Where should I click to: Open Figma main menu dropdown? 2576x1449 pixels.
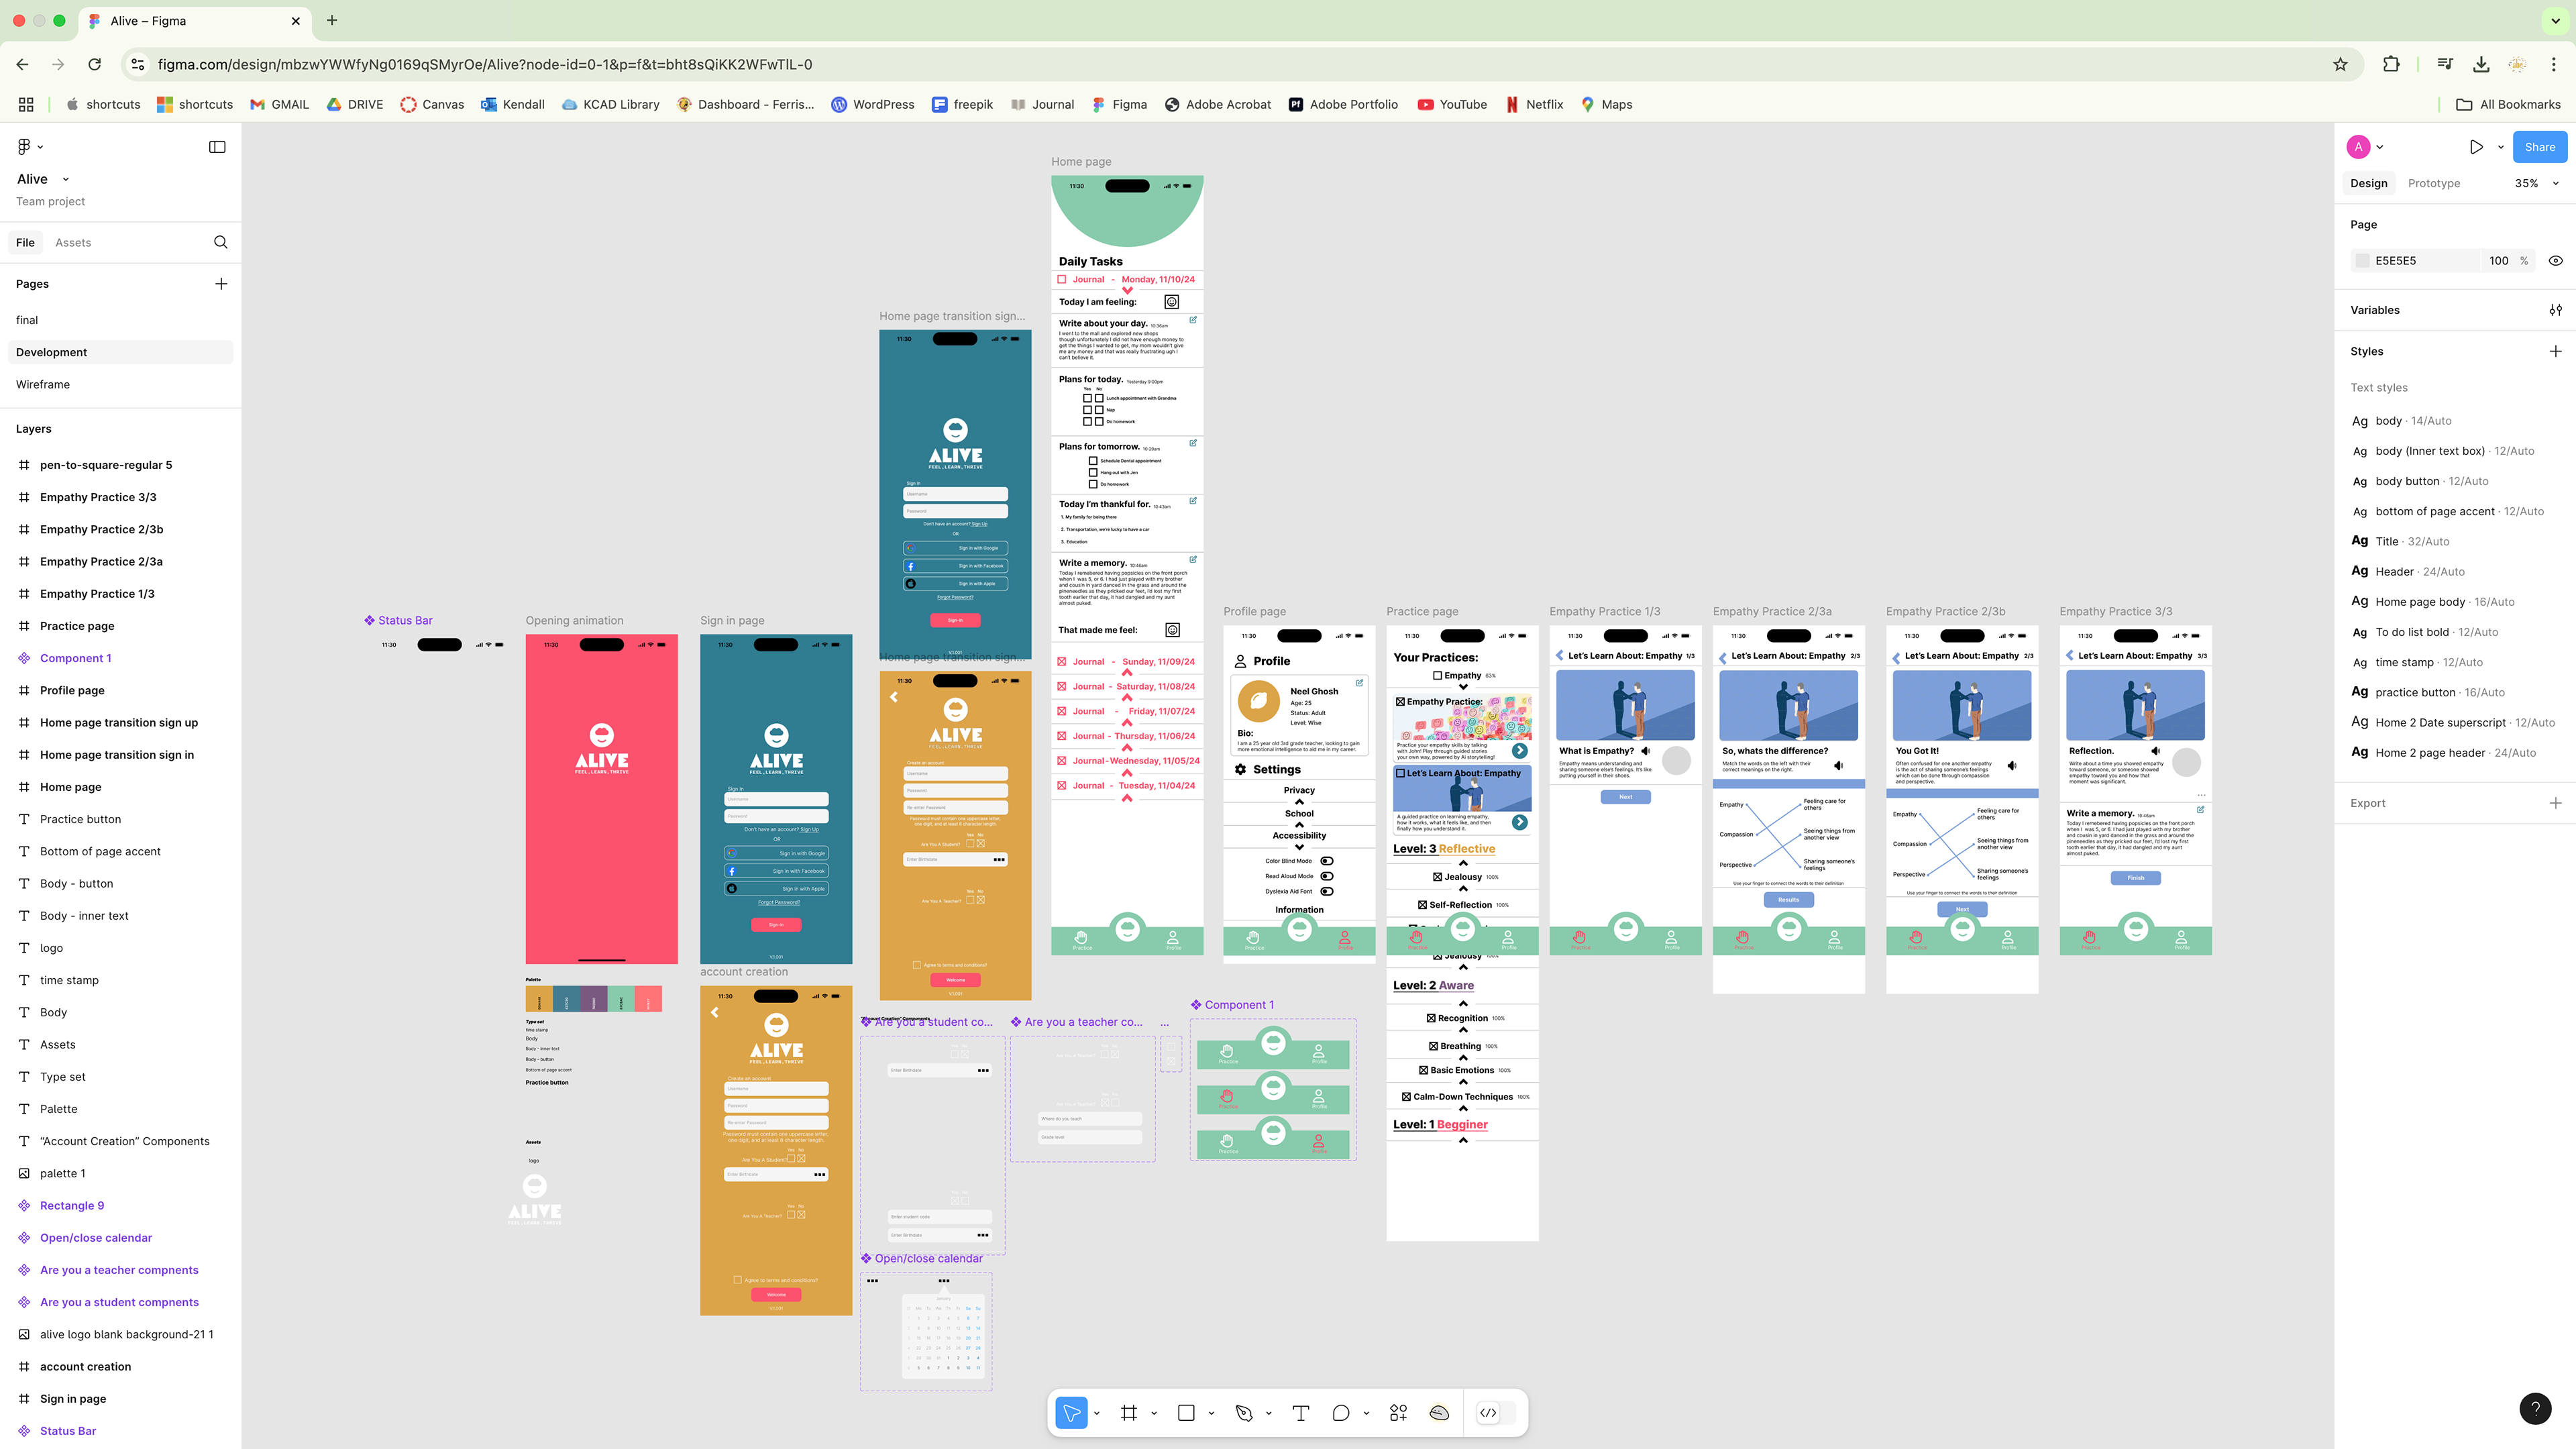(30, 147)
